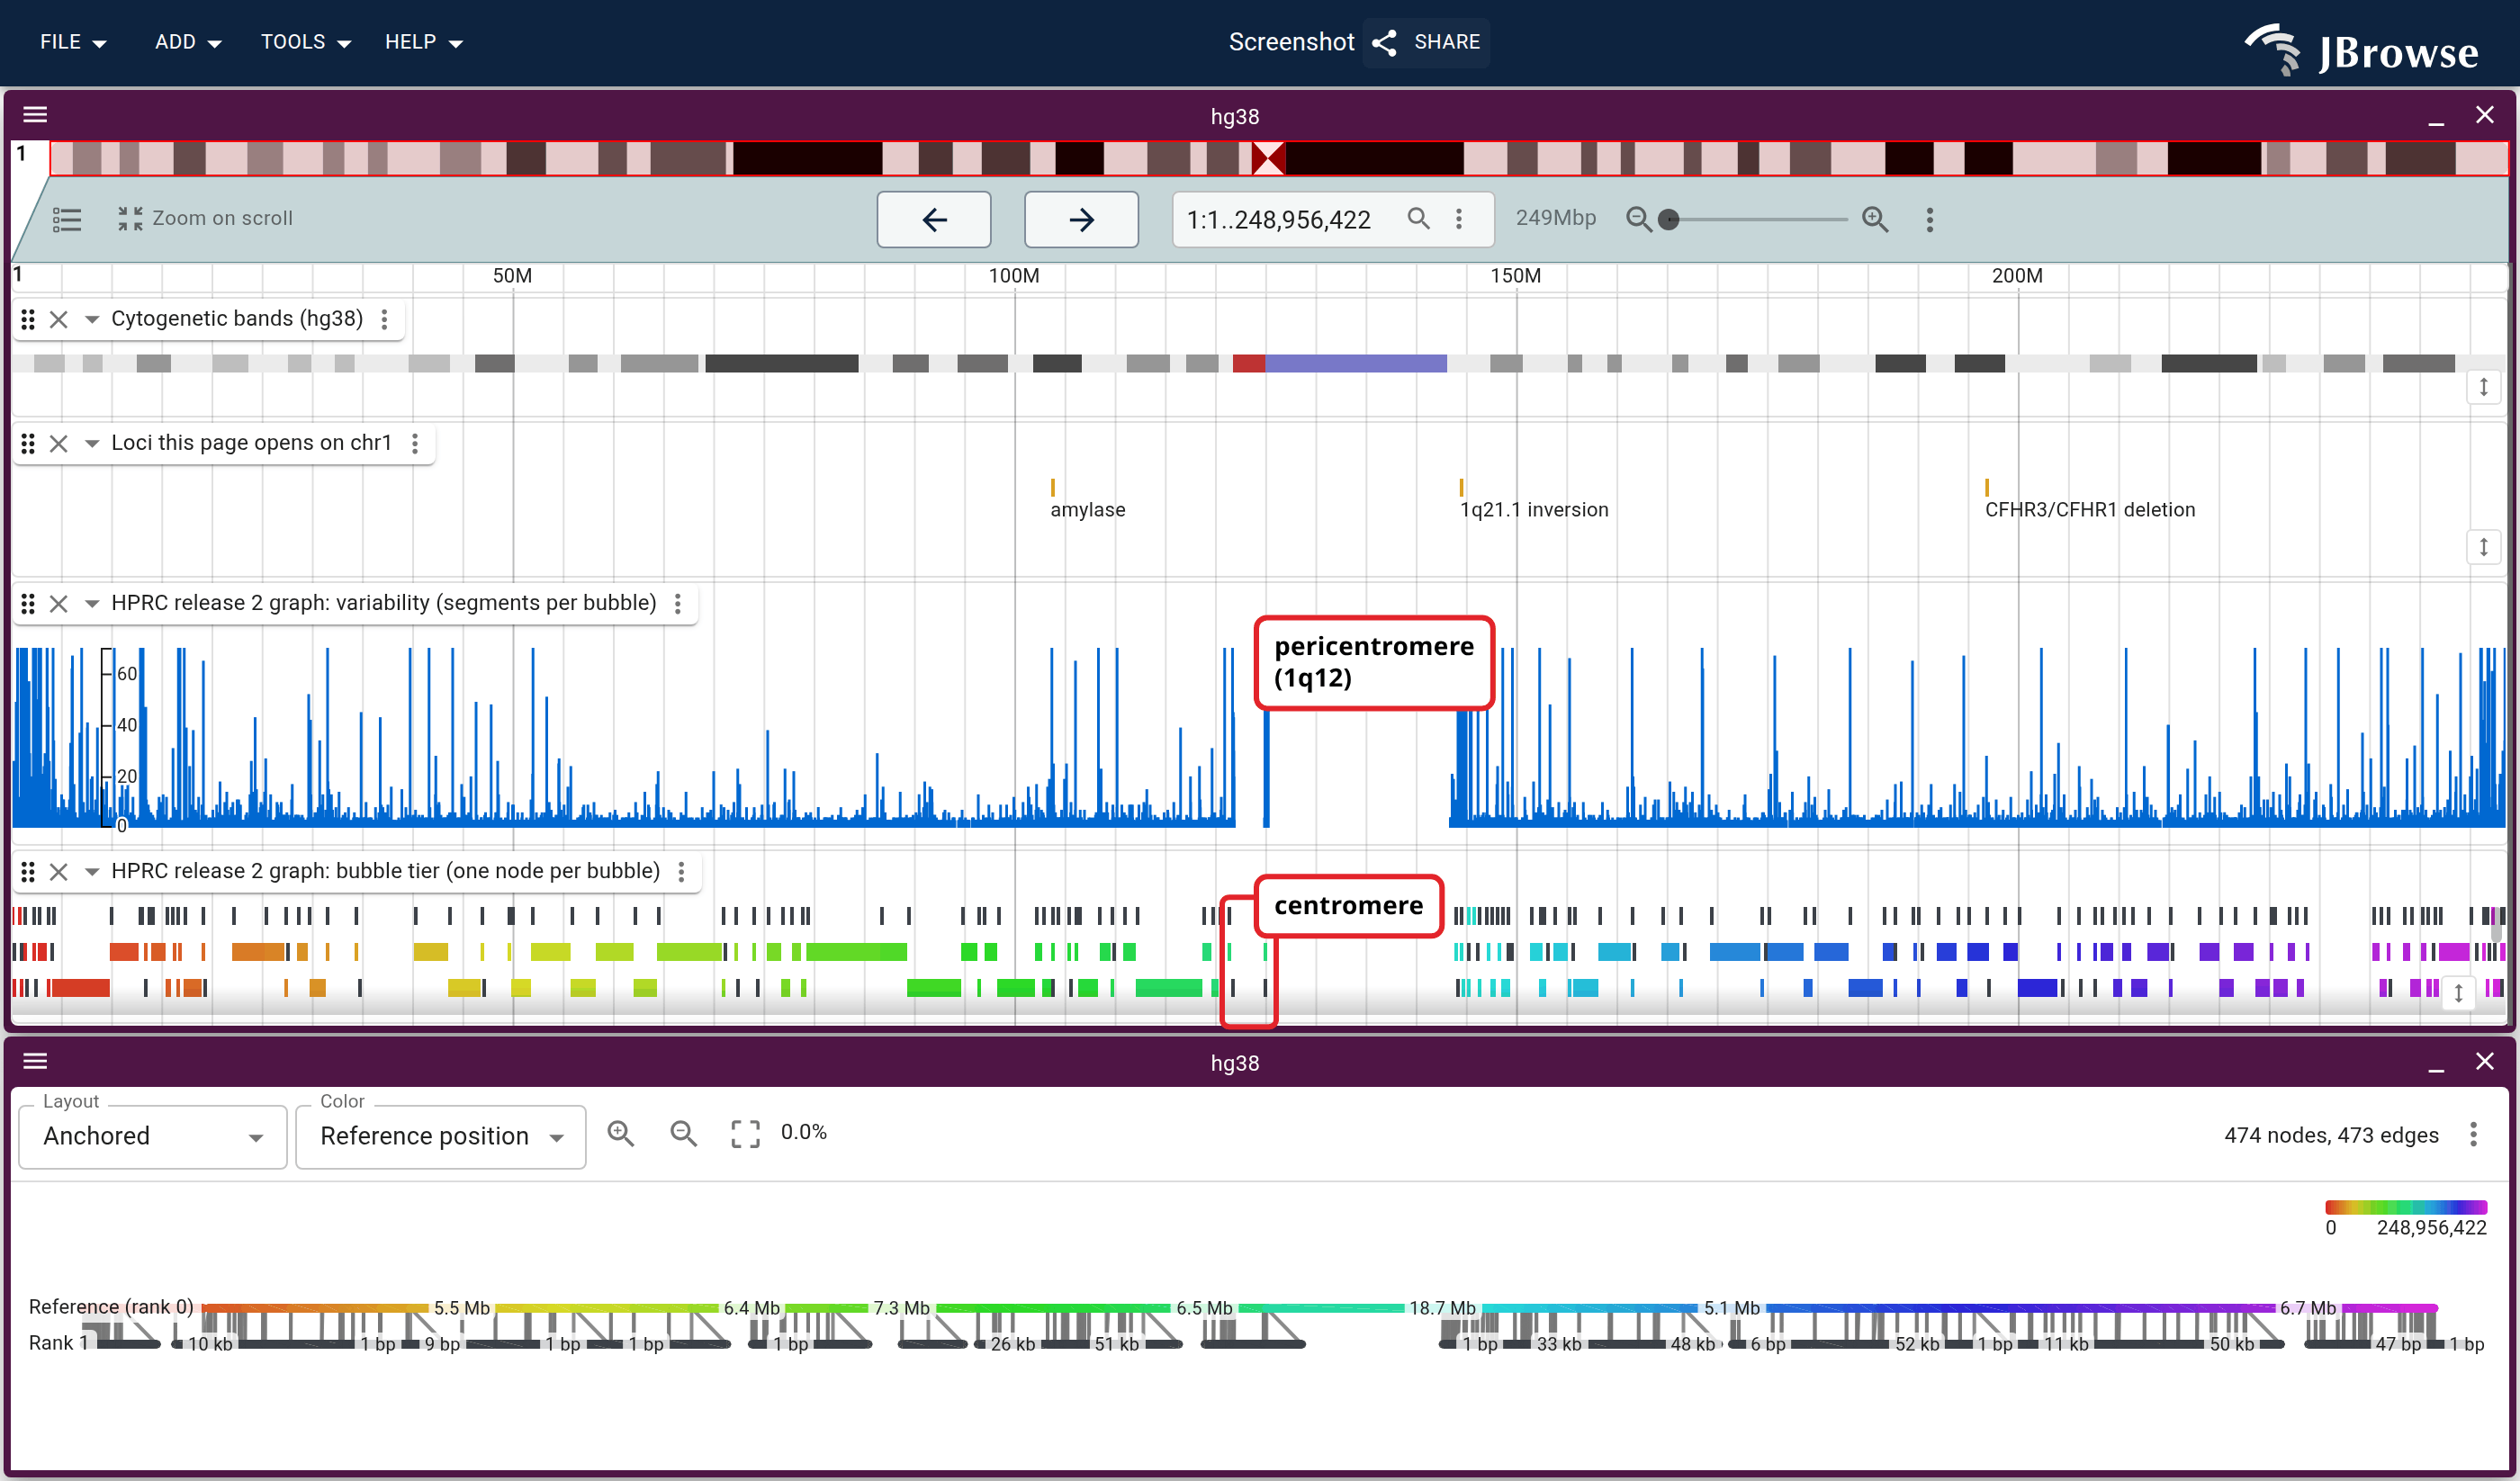Open Cytogenetic bands track menu

click(384, 319)
